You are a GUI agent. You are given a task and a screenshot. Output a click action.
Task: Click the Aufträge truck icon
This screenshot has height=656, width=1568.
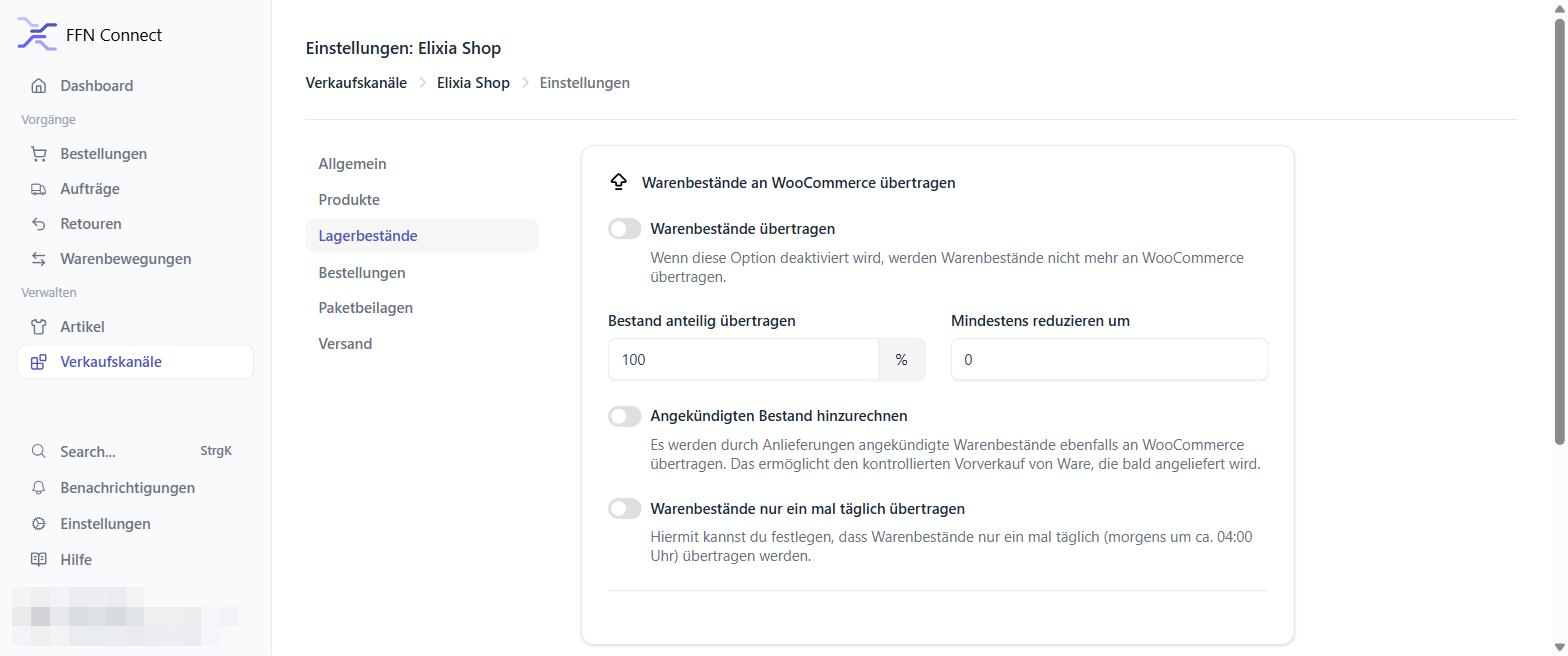point(39,189)
